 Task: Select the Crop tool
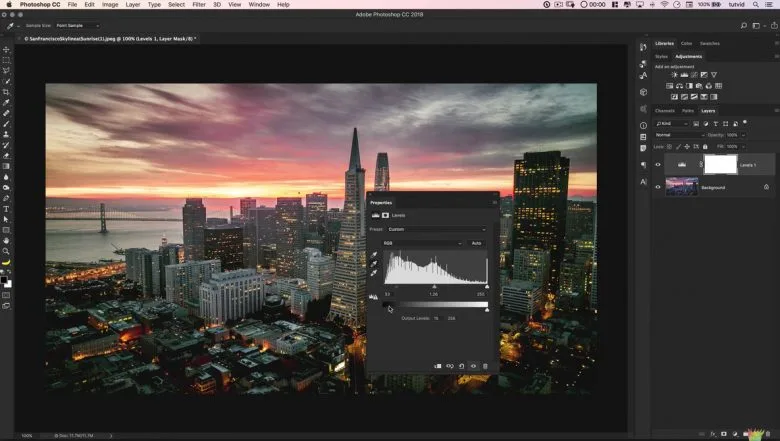[7, 92]
